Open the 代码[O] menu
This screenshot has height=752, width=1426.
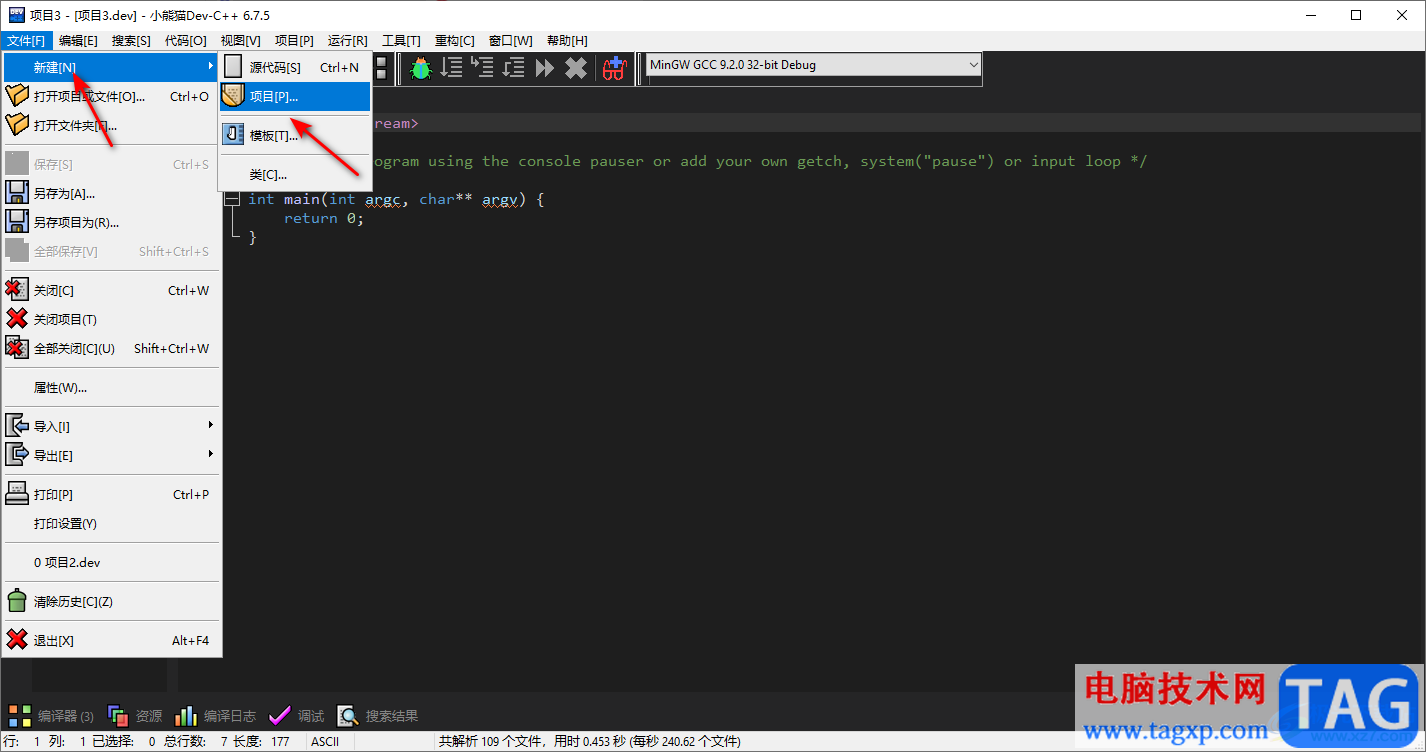pyautogui.click(x=185, y=40)
